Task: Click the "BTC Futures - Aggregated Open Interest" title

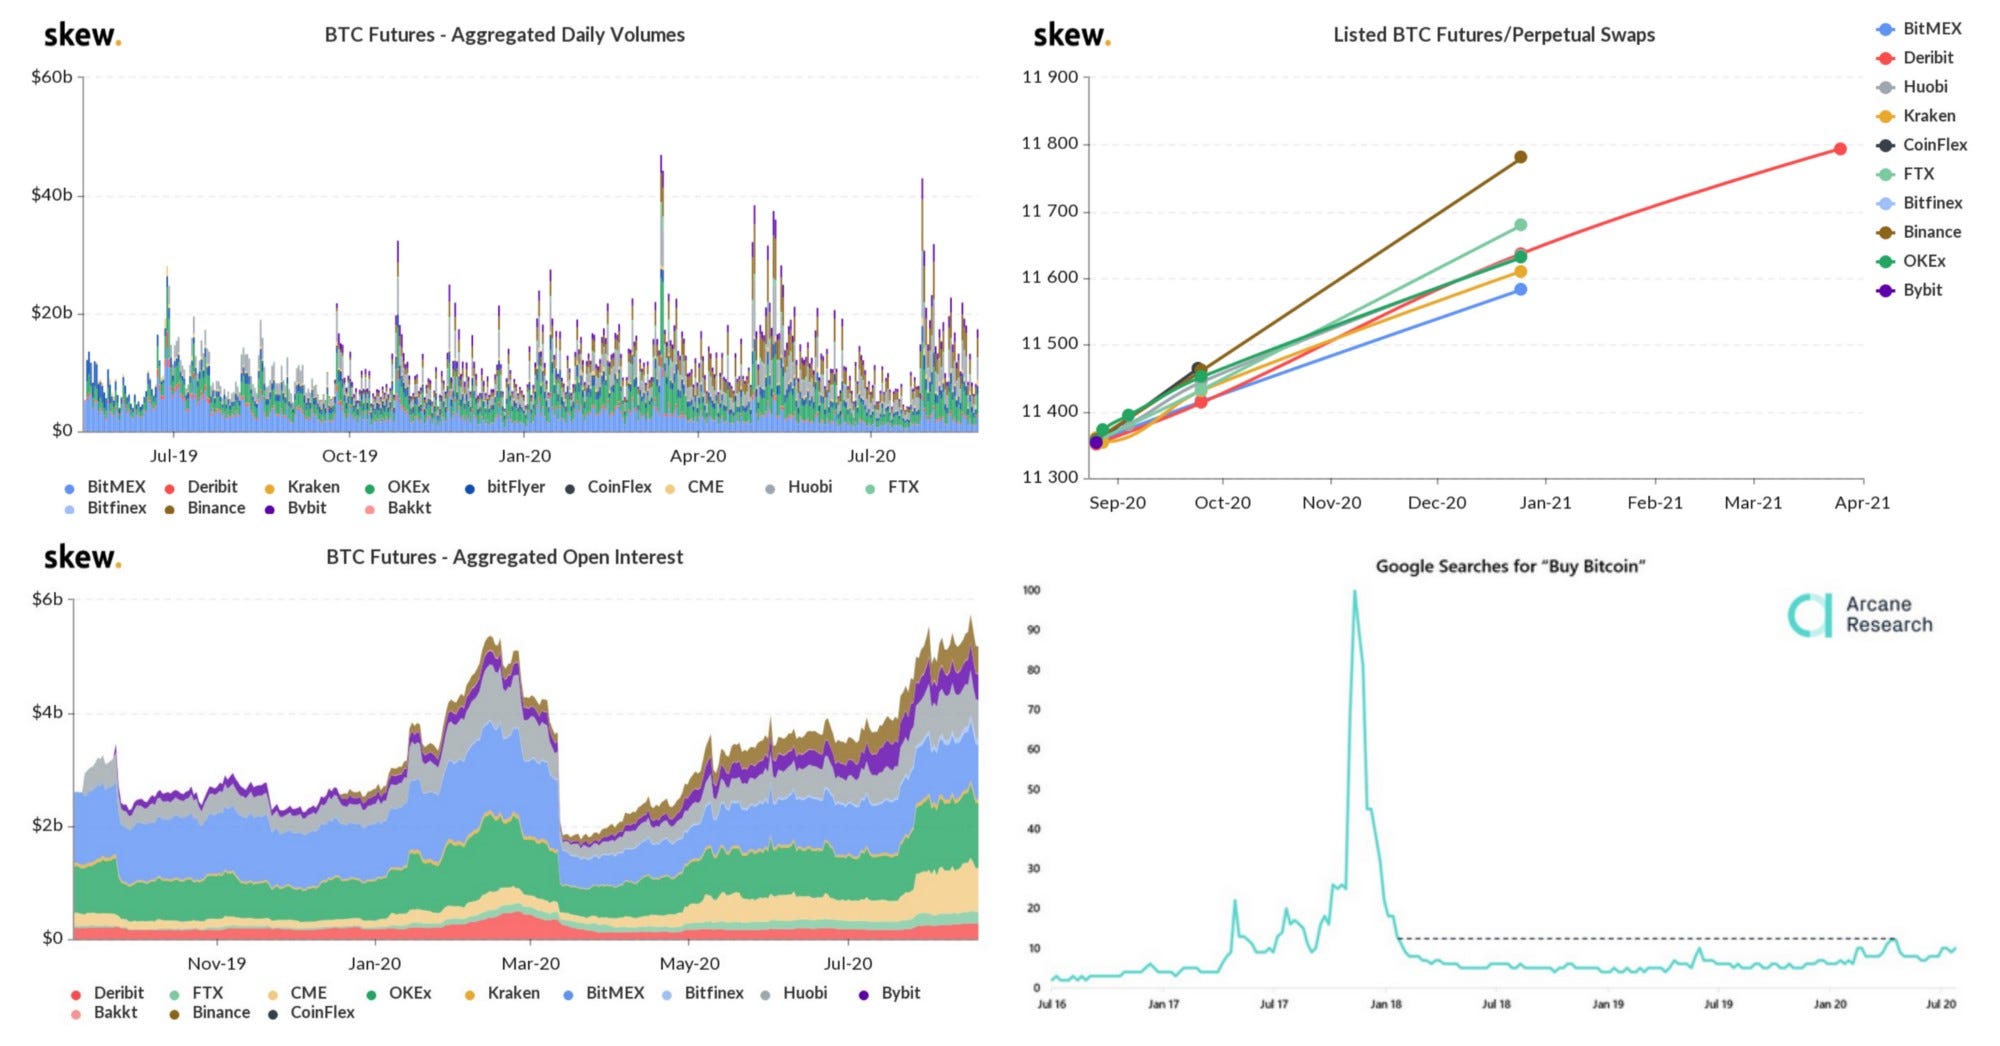Action: [505, 557]
